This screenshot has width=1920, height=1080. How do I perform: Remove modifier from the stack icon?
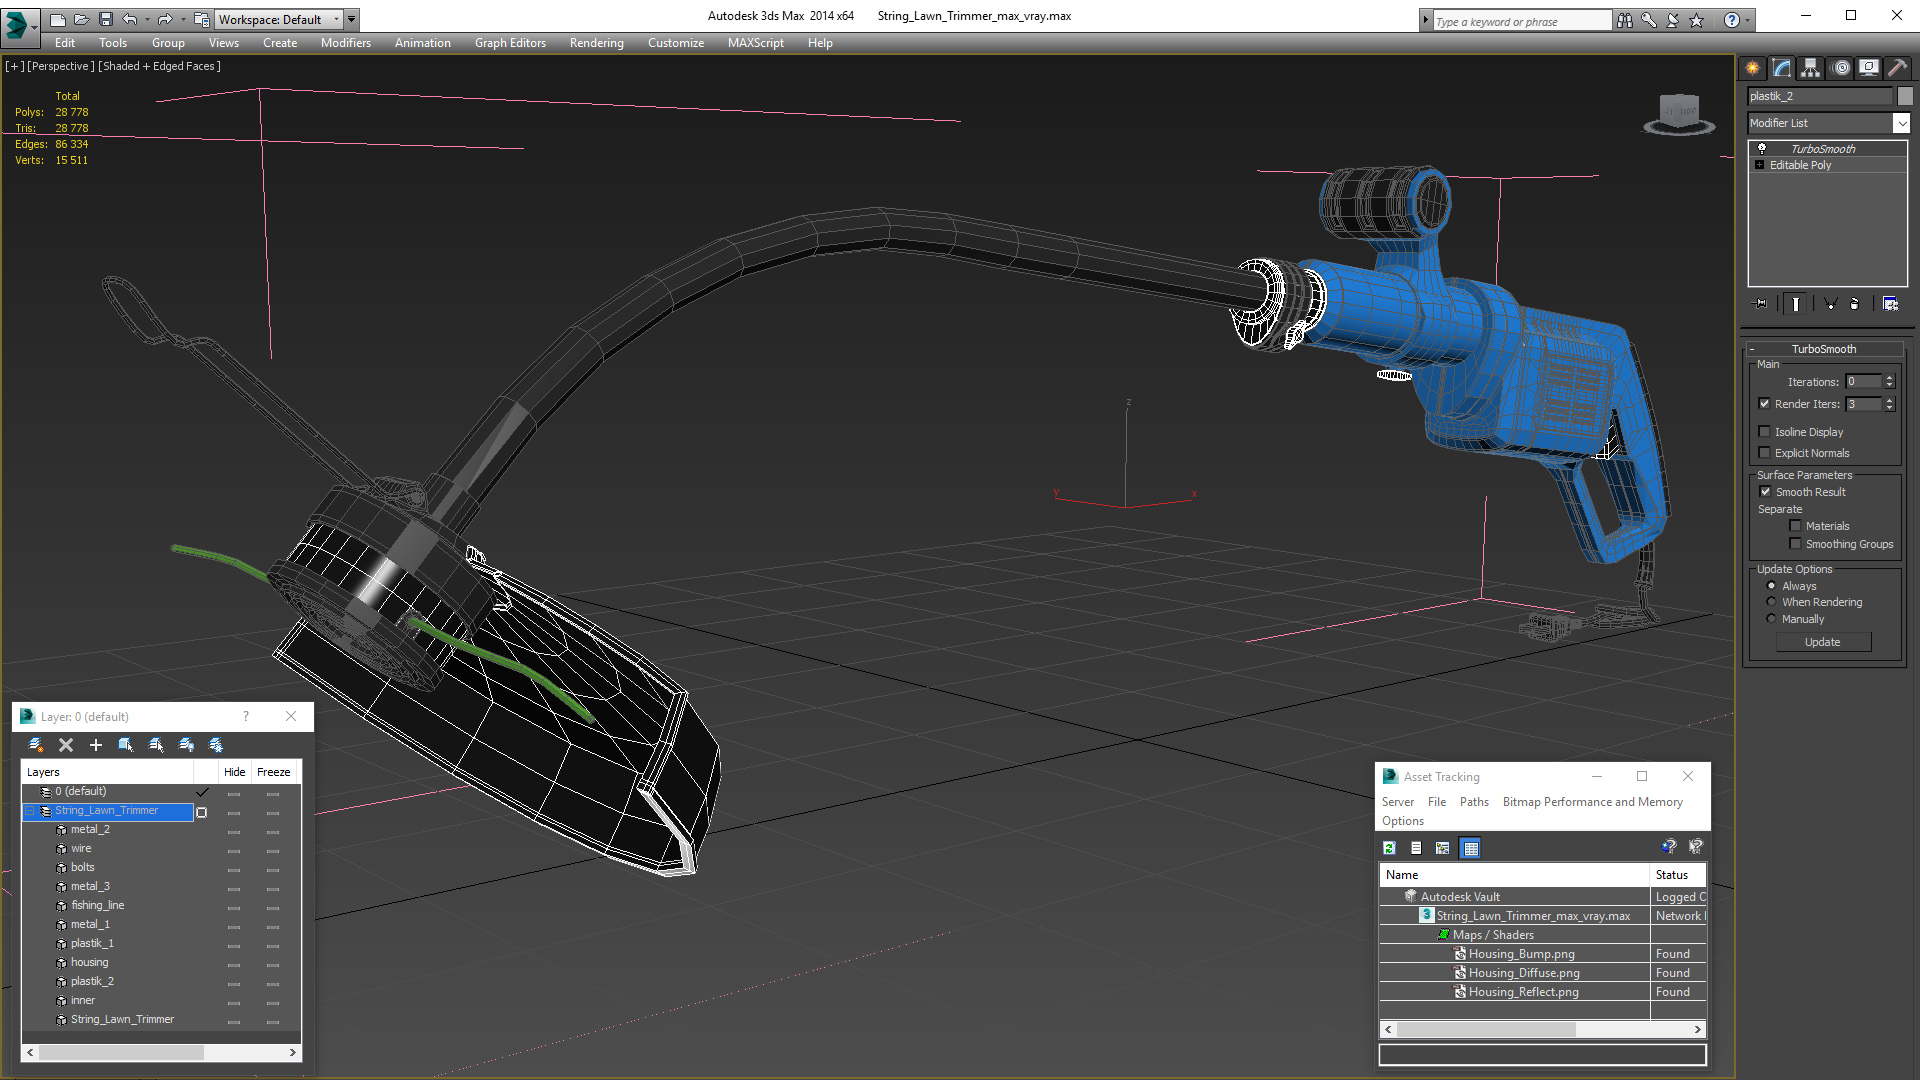tap(1855, 304)
